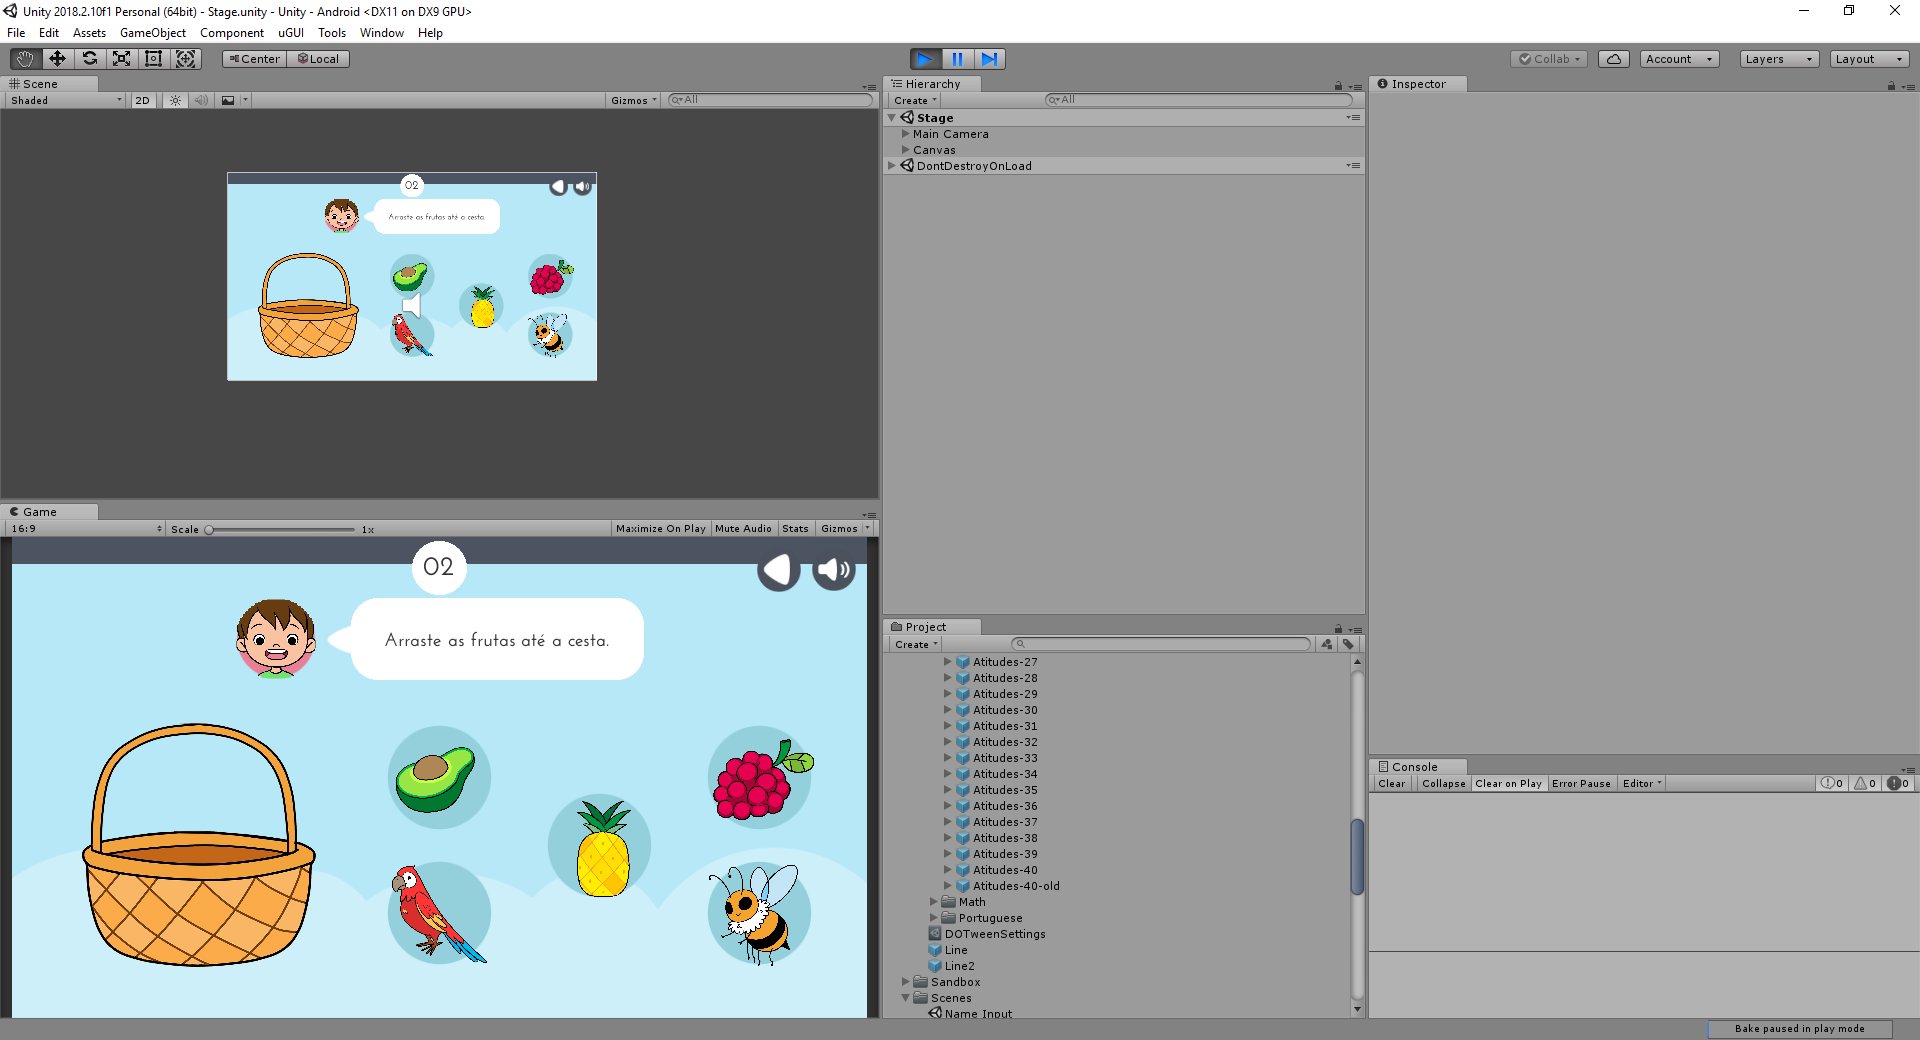Viewport: 1920px width, 1040px height.
Task: Expand the Math folder in Project
Action: click(934, 902)
